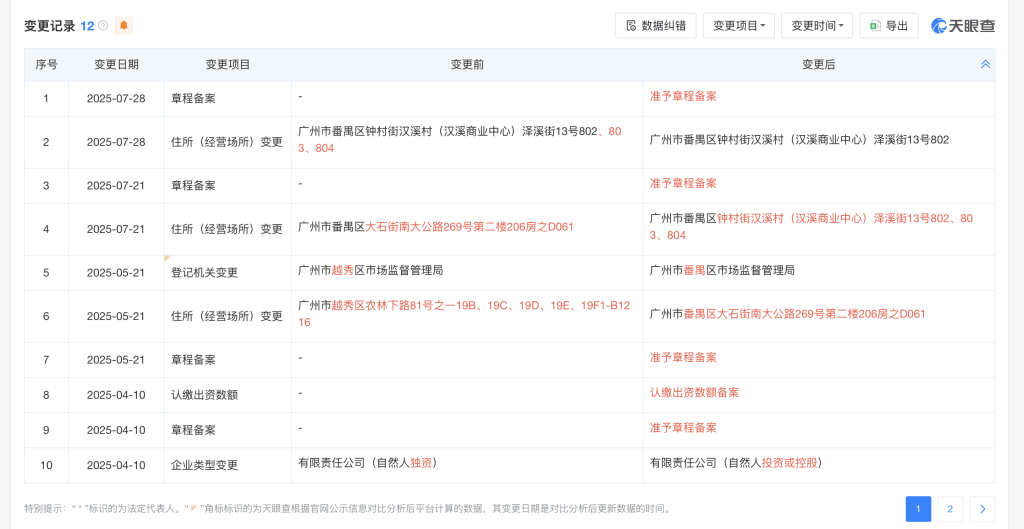Screen dimensions: 1024x529
Task: Click 准予章程备案 in row 1
Action: point(683,97)
